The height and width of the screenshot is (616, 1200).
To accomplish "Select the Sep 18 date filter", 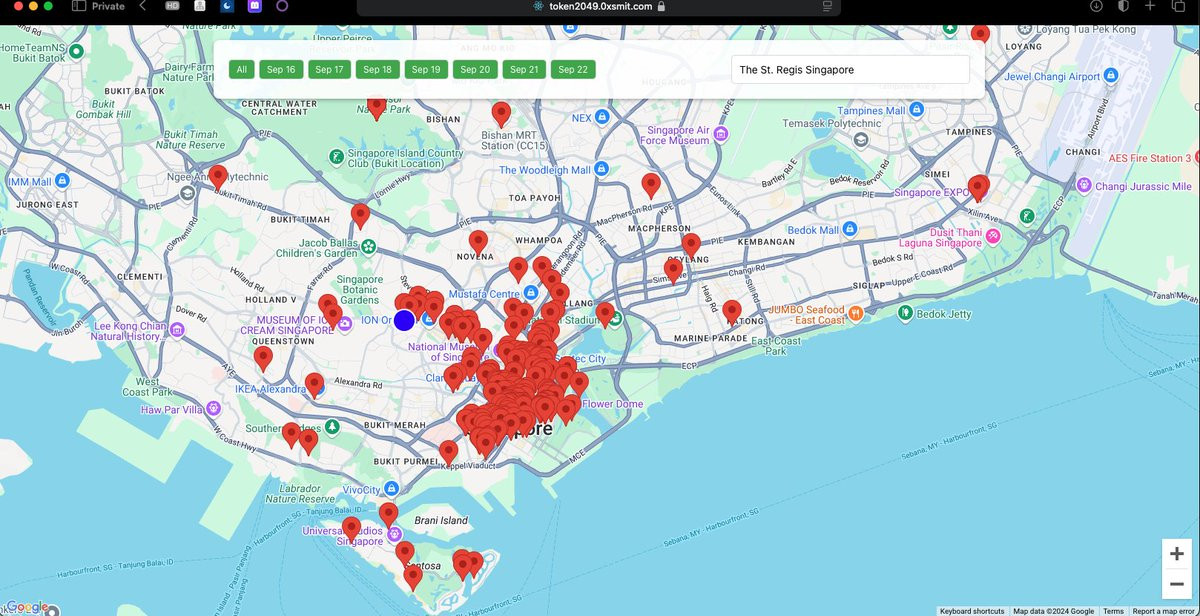I will 377,69.
